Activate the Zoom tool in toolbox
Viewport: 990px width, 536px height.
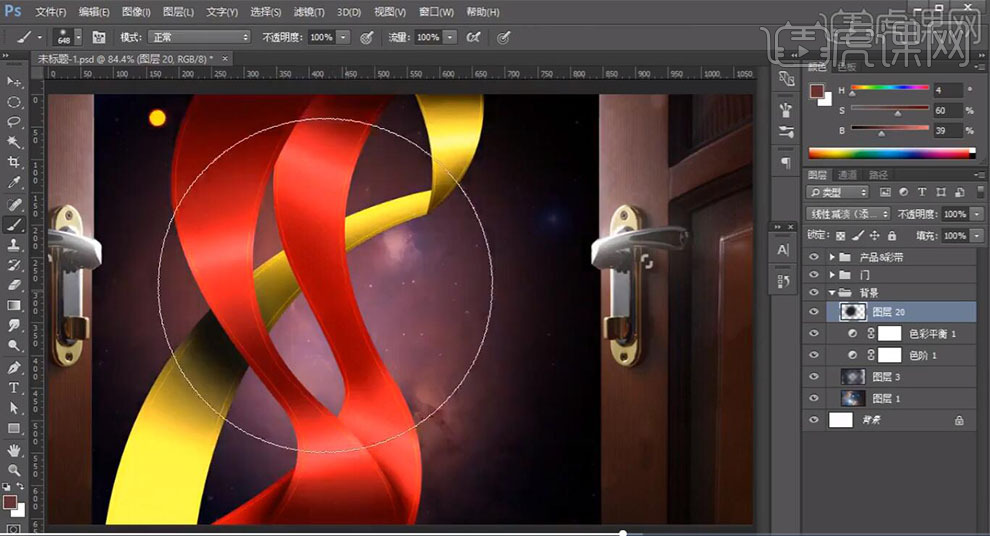pyautogui.click(x=14, y=470)
